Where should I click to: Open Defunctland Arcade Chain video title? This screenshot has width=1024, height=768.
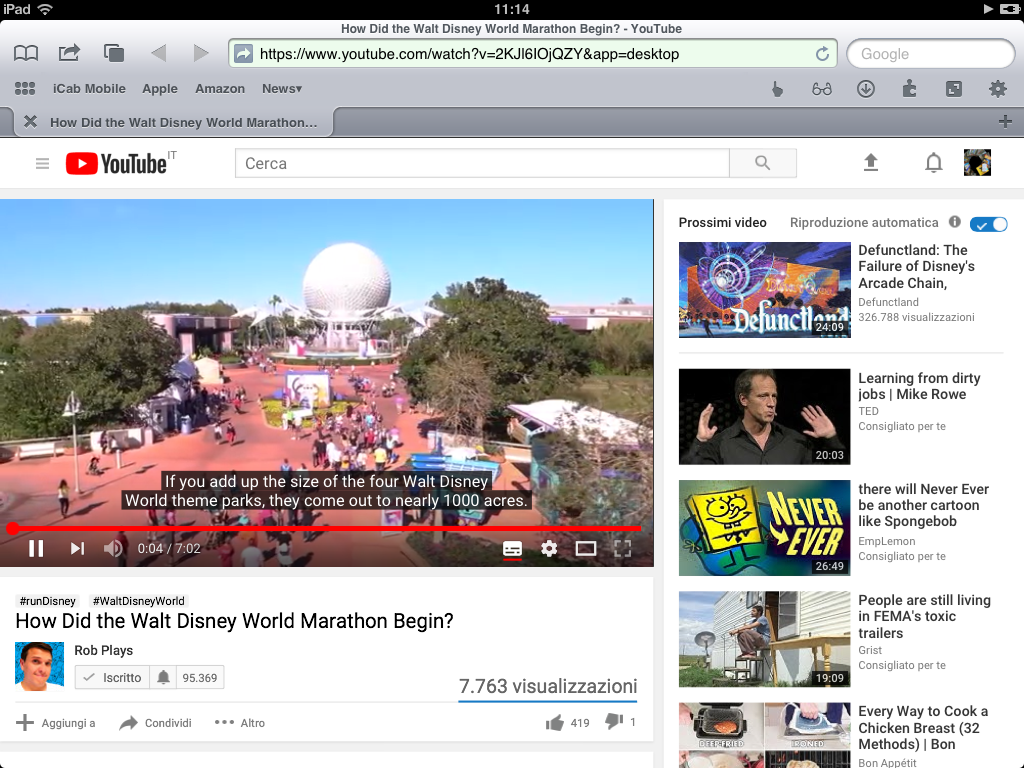pos(916,266)
